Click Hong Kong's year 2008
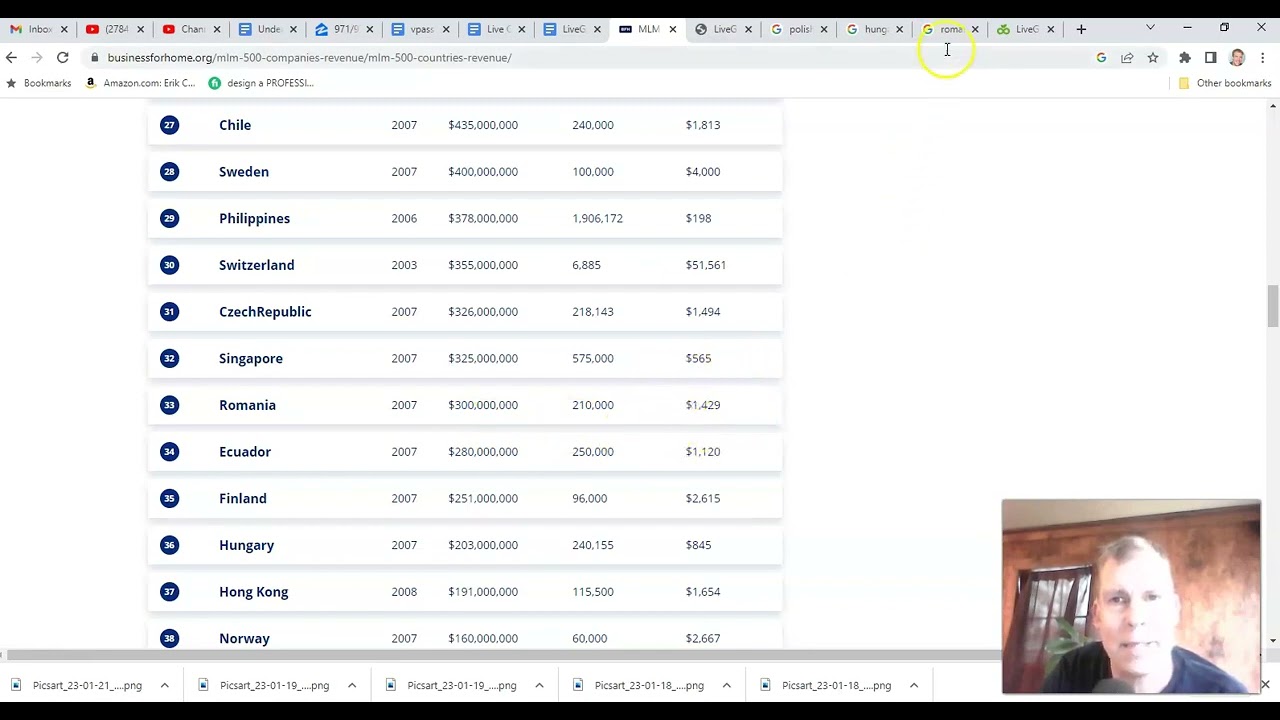The height and width of the screenshot is (720, 1280). [404, 592]
